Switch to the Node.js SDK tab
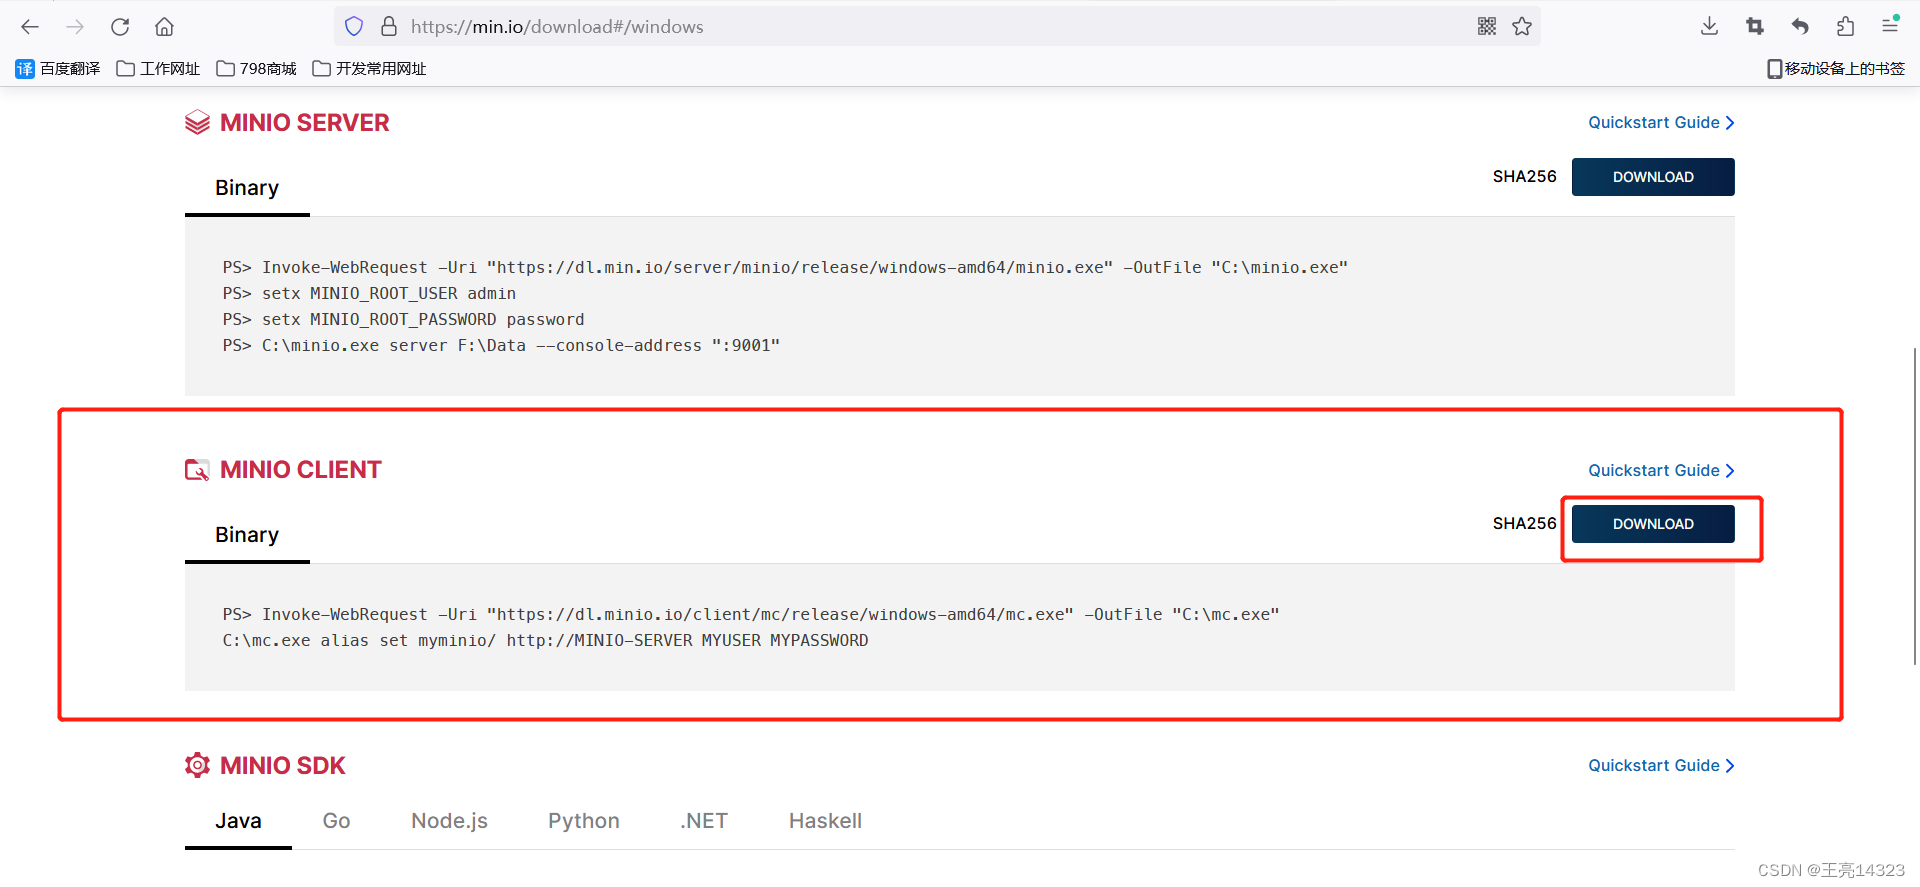Image resolution: width=1920 pixels, height=887 pixels. point(449,821)
